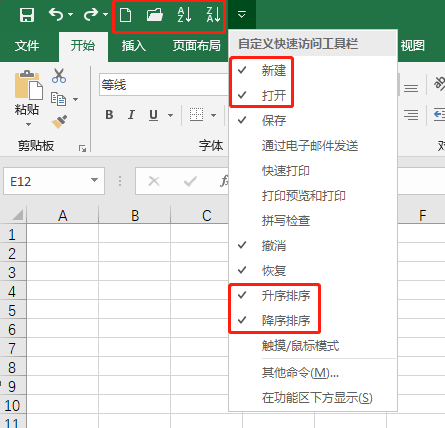Click the Sort A to Z icon
The image size is (445, 428).
point(184,15)
